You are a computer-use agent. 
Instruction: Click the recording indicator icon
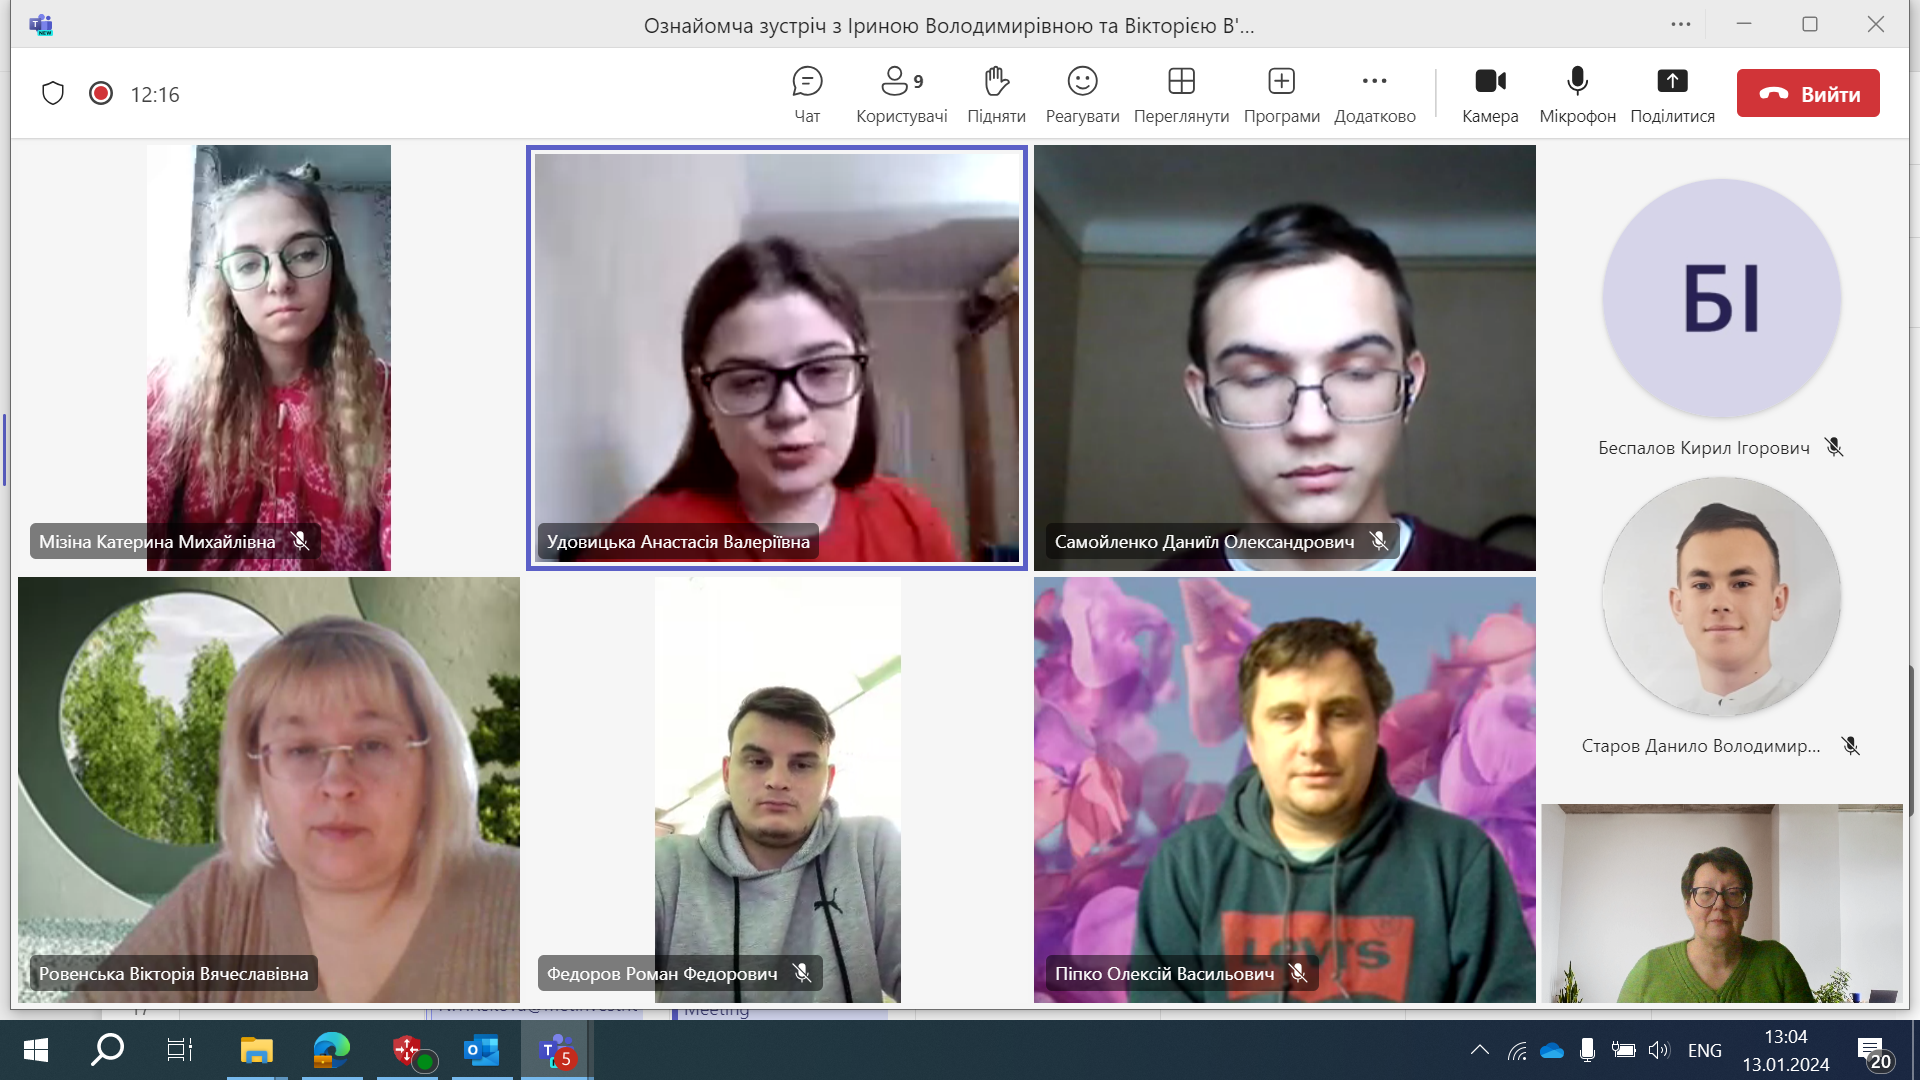[x=101, y=94]
